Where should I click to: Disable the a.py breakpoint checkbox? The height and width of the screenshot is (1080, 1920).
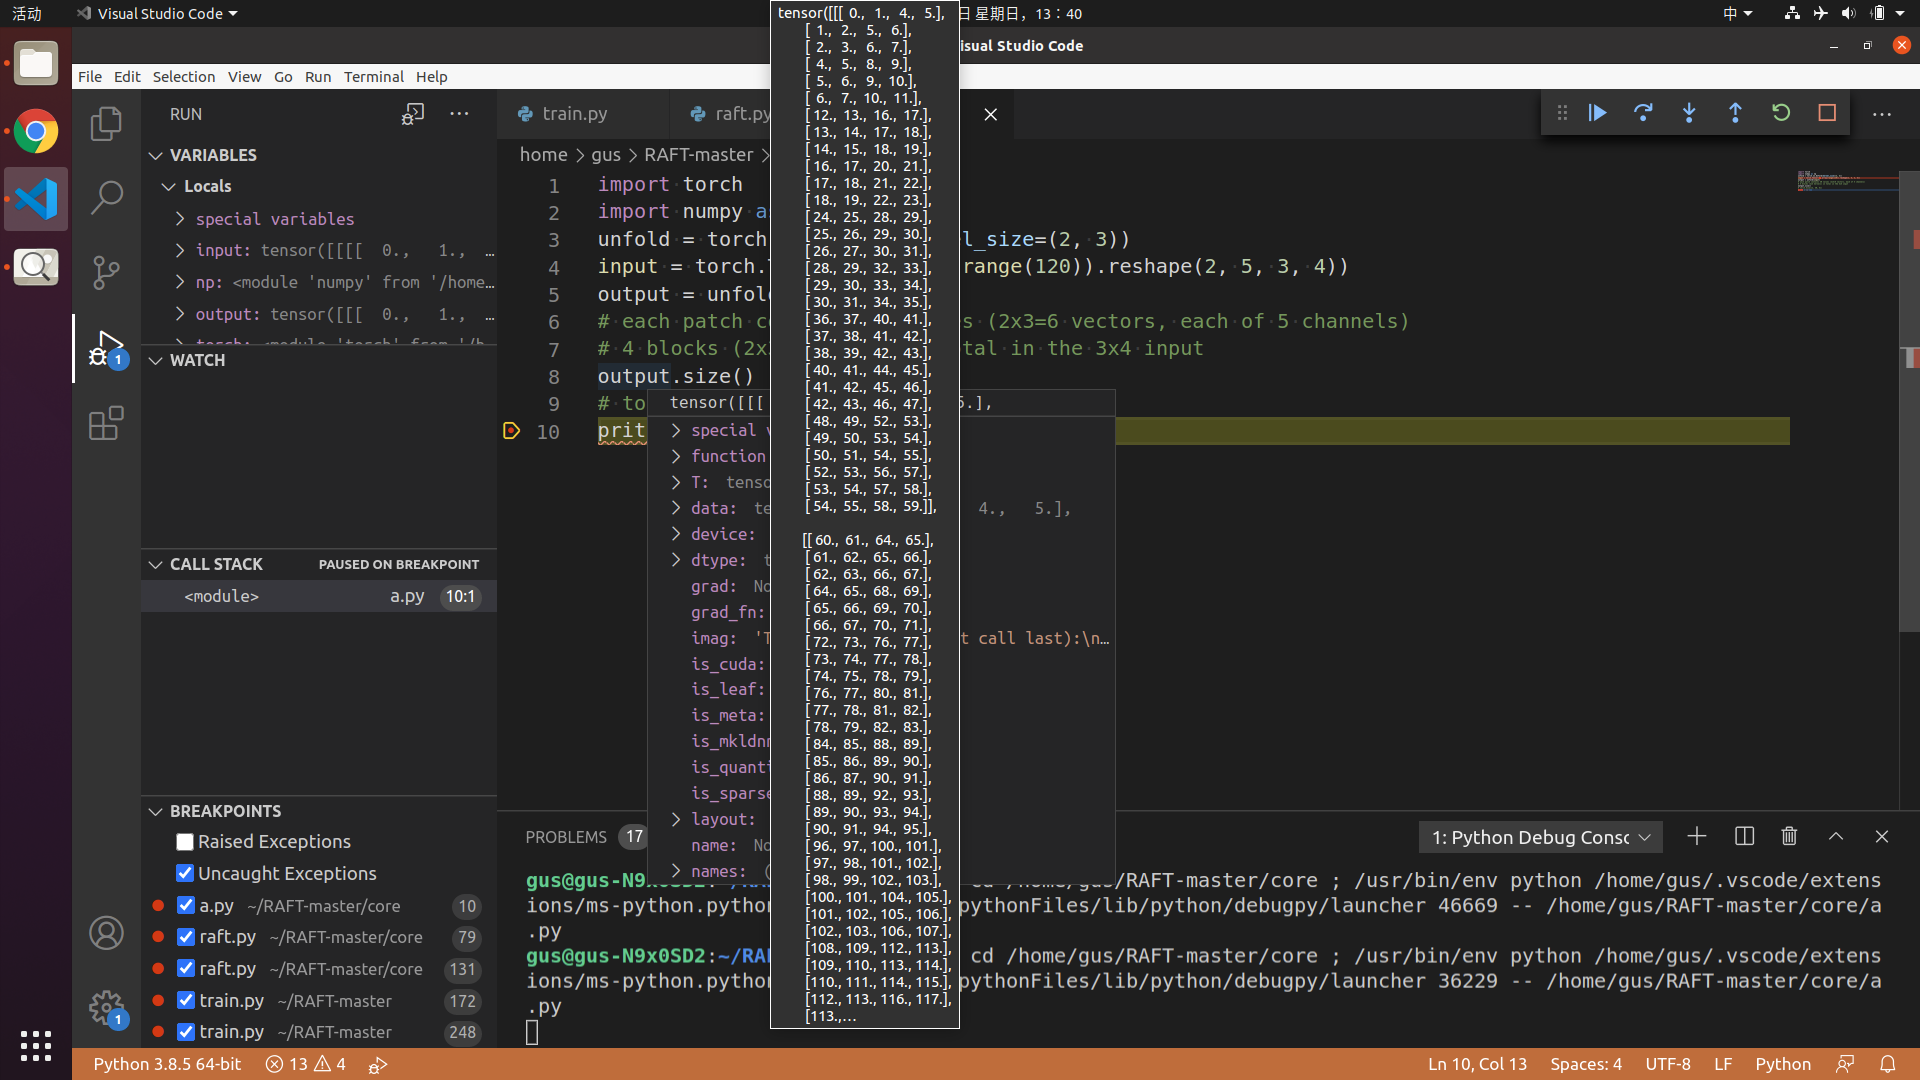click(185, 905)
